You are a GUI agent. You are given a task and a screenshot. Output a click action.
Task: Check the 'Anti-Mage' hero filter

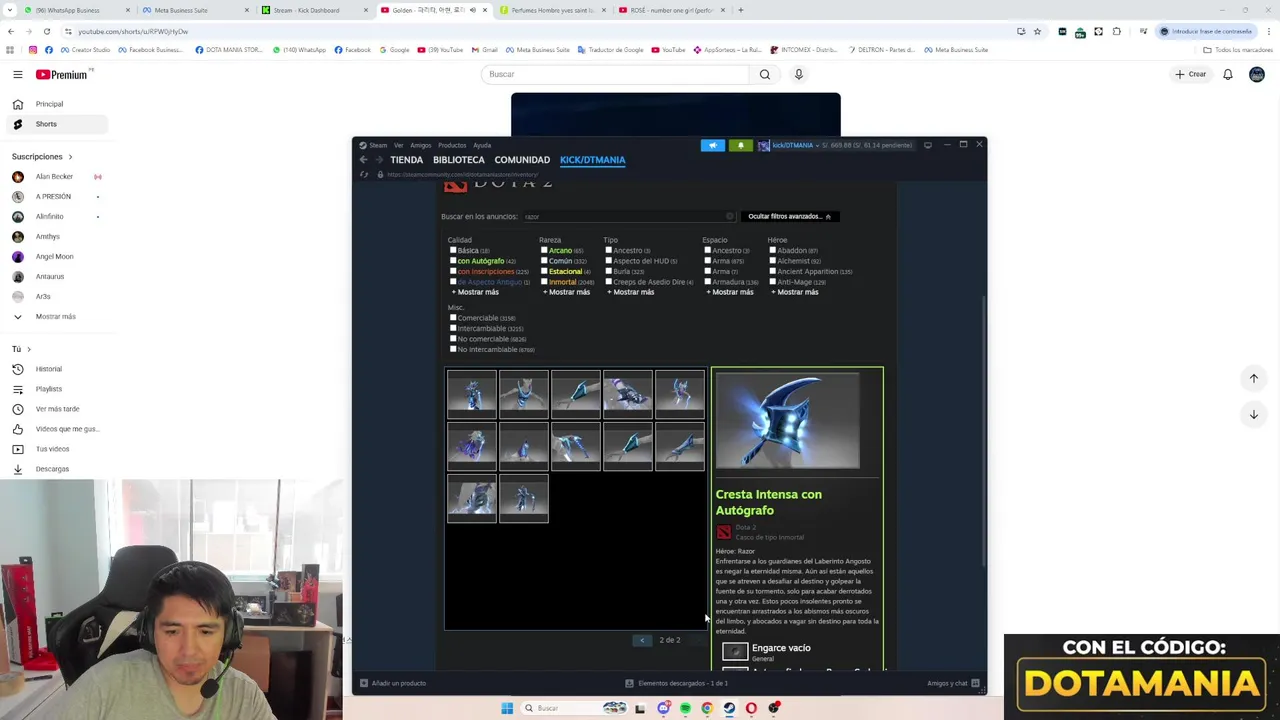click(773, 282)
